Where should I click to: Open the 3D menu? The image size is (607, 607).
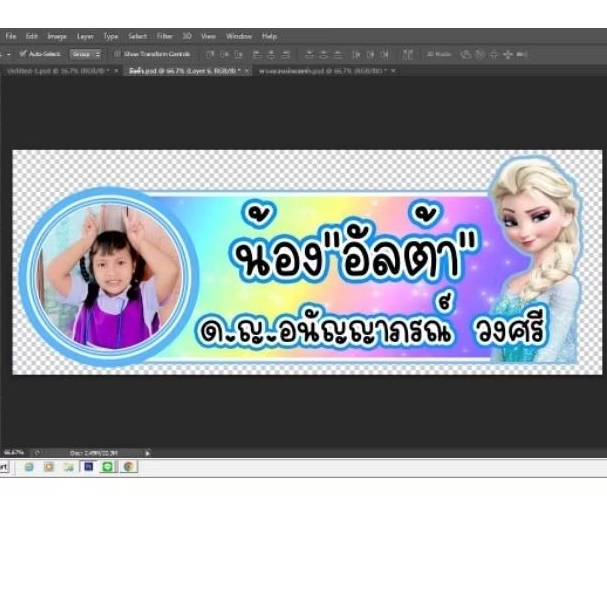pyautogui.click(x=187, y=36)
